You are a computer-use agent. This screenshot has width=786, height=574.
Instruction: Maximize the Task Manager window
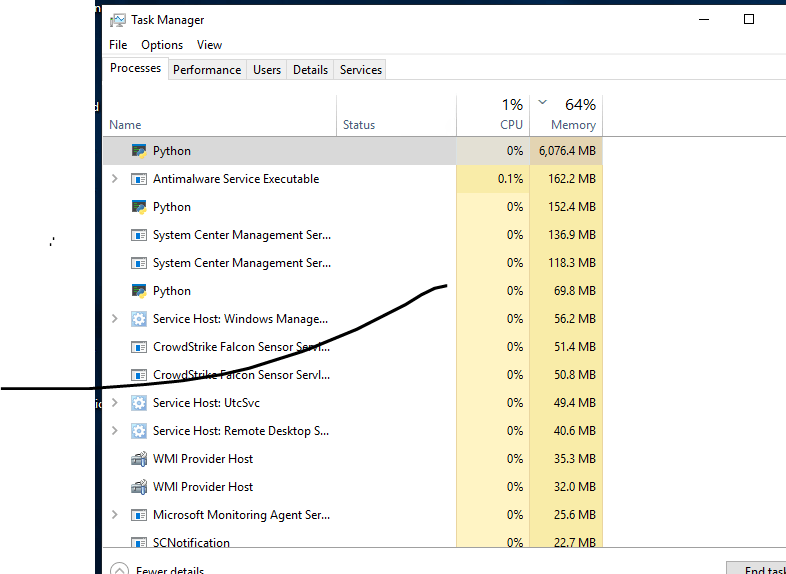(749, 19)
